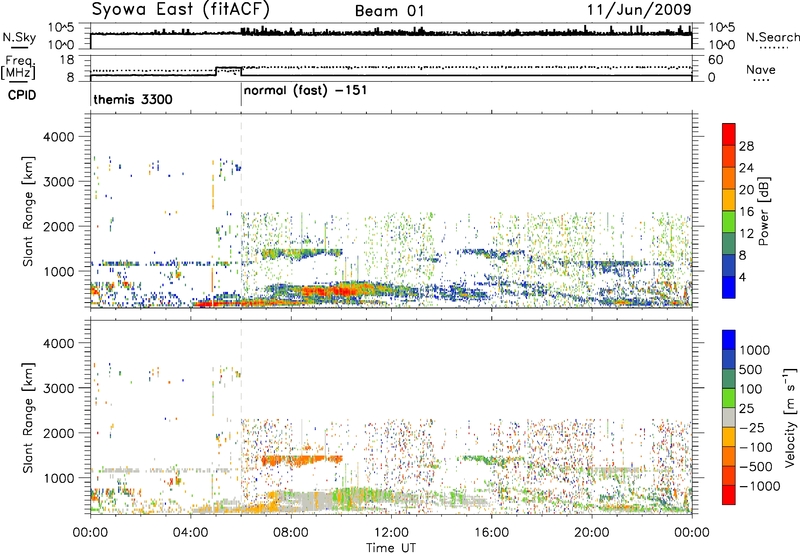Viewport: 800px width, 554px height.
Task: Click the blue bottom segment of Power colorbar
Action: (729, 287)
